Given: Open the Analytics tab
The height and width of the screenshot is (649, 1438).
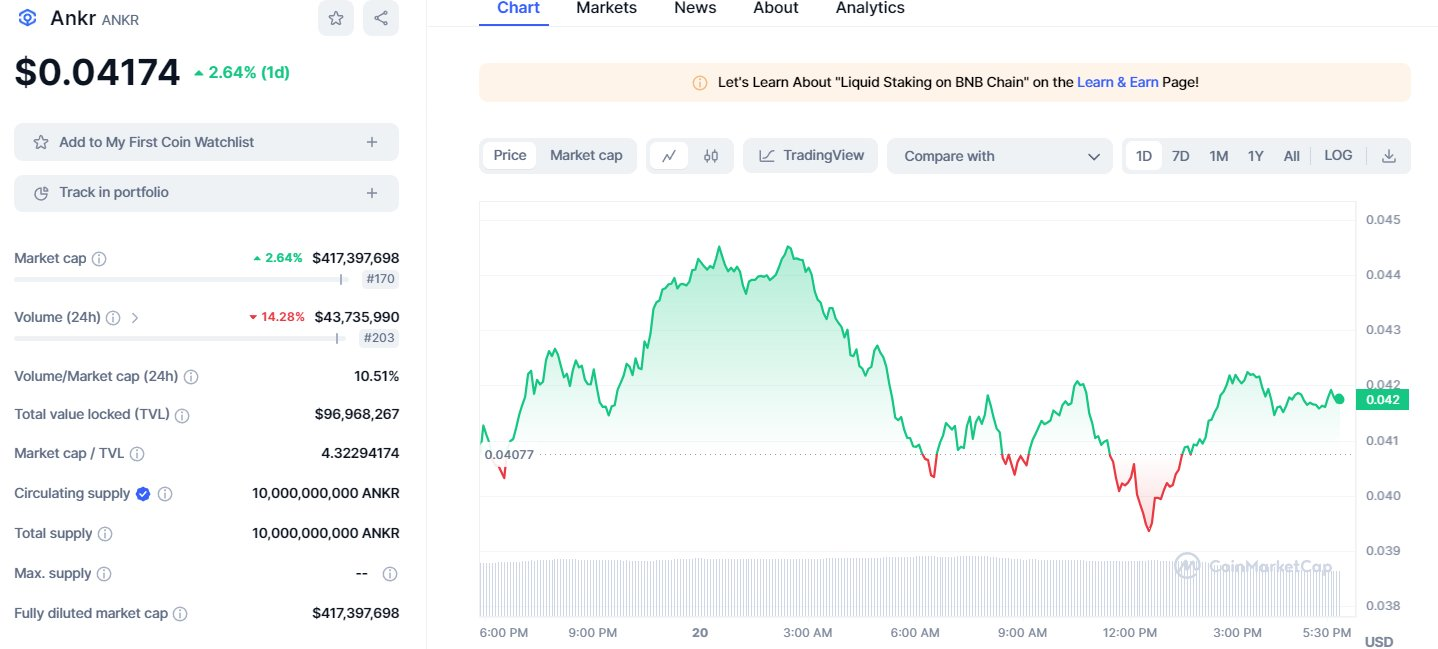Looking at the screenshot, I should [870, 8].
